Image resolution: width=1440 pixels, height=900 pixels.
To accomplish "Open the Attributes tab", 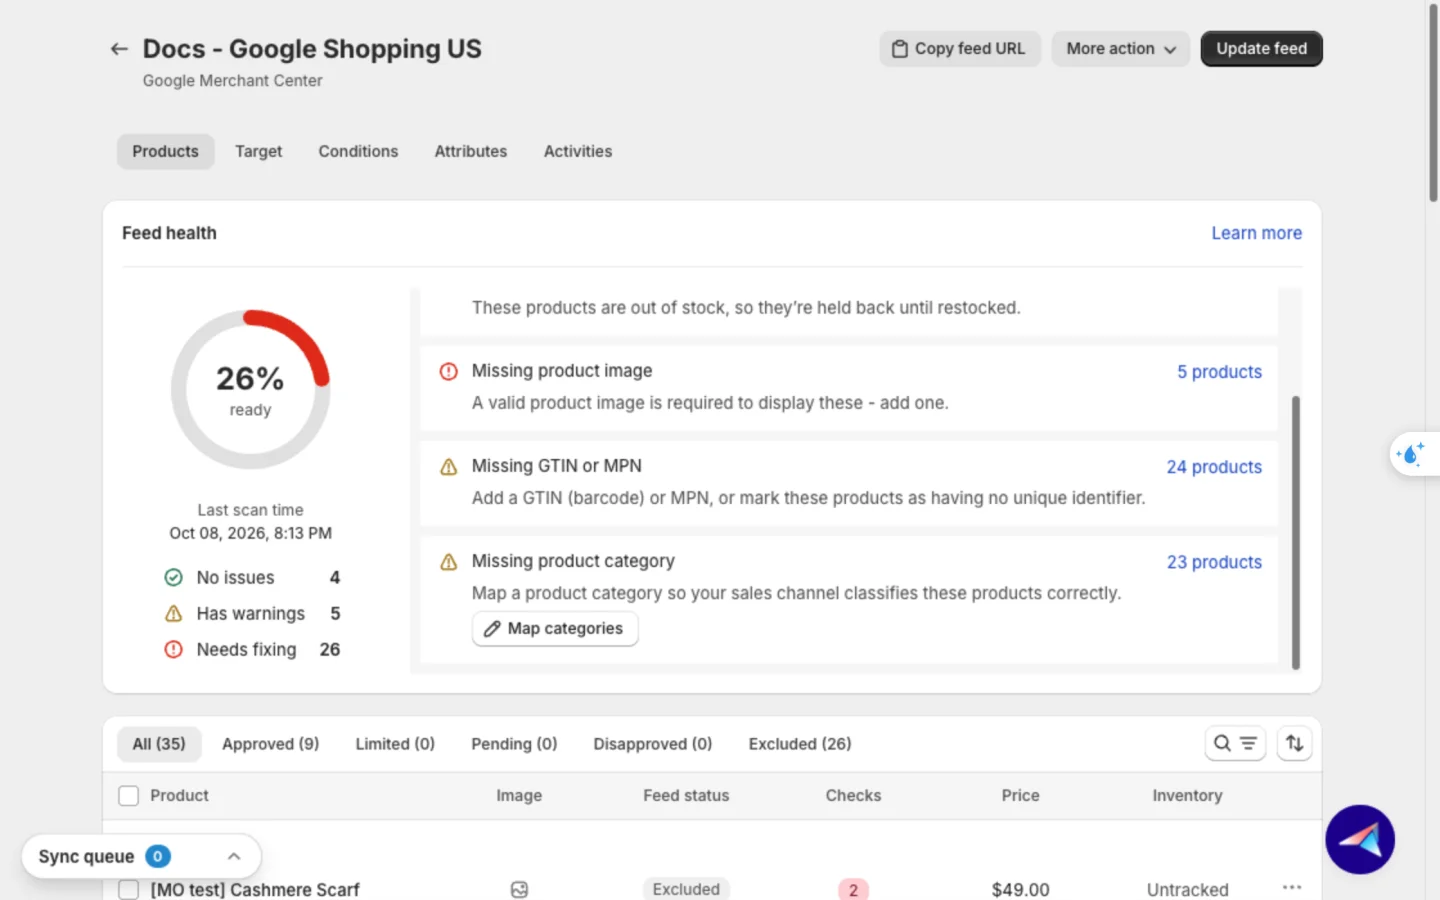I will click(471, 151).
